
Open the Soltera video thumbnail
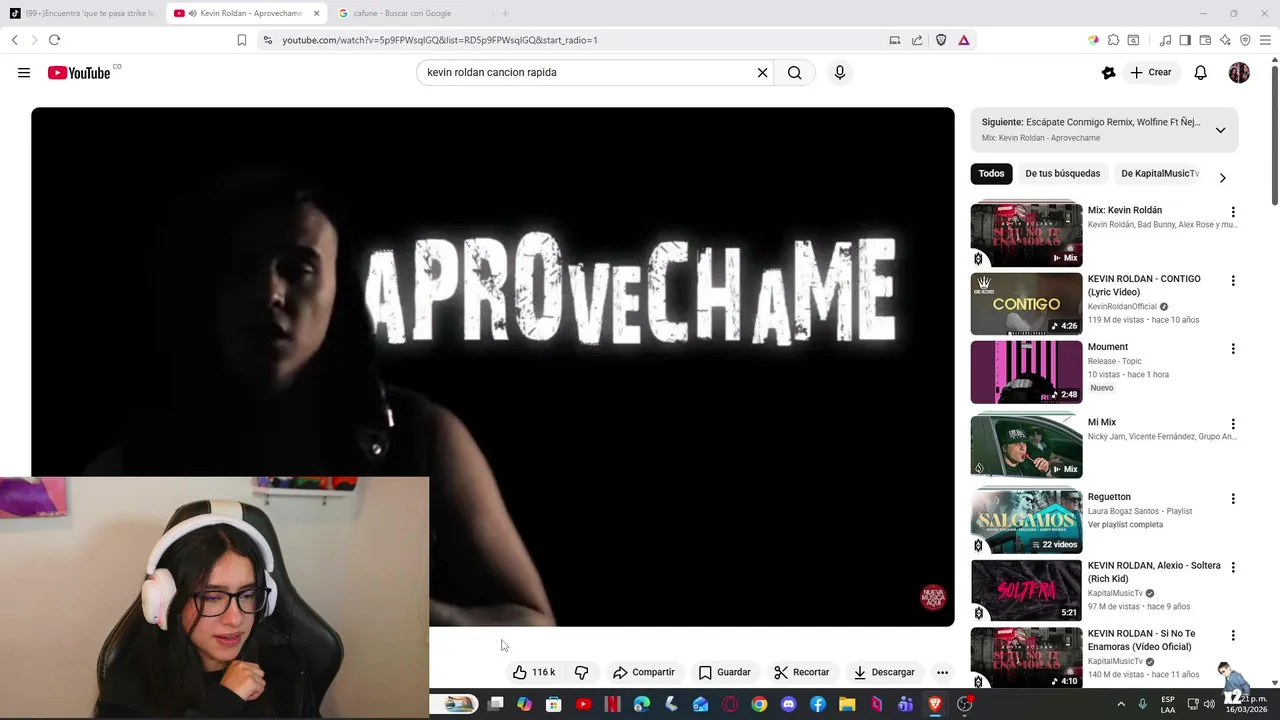1026,590
